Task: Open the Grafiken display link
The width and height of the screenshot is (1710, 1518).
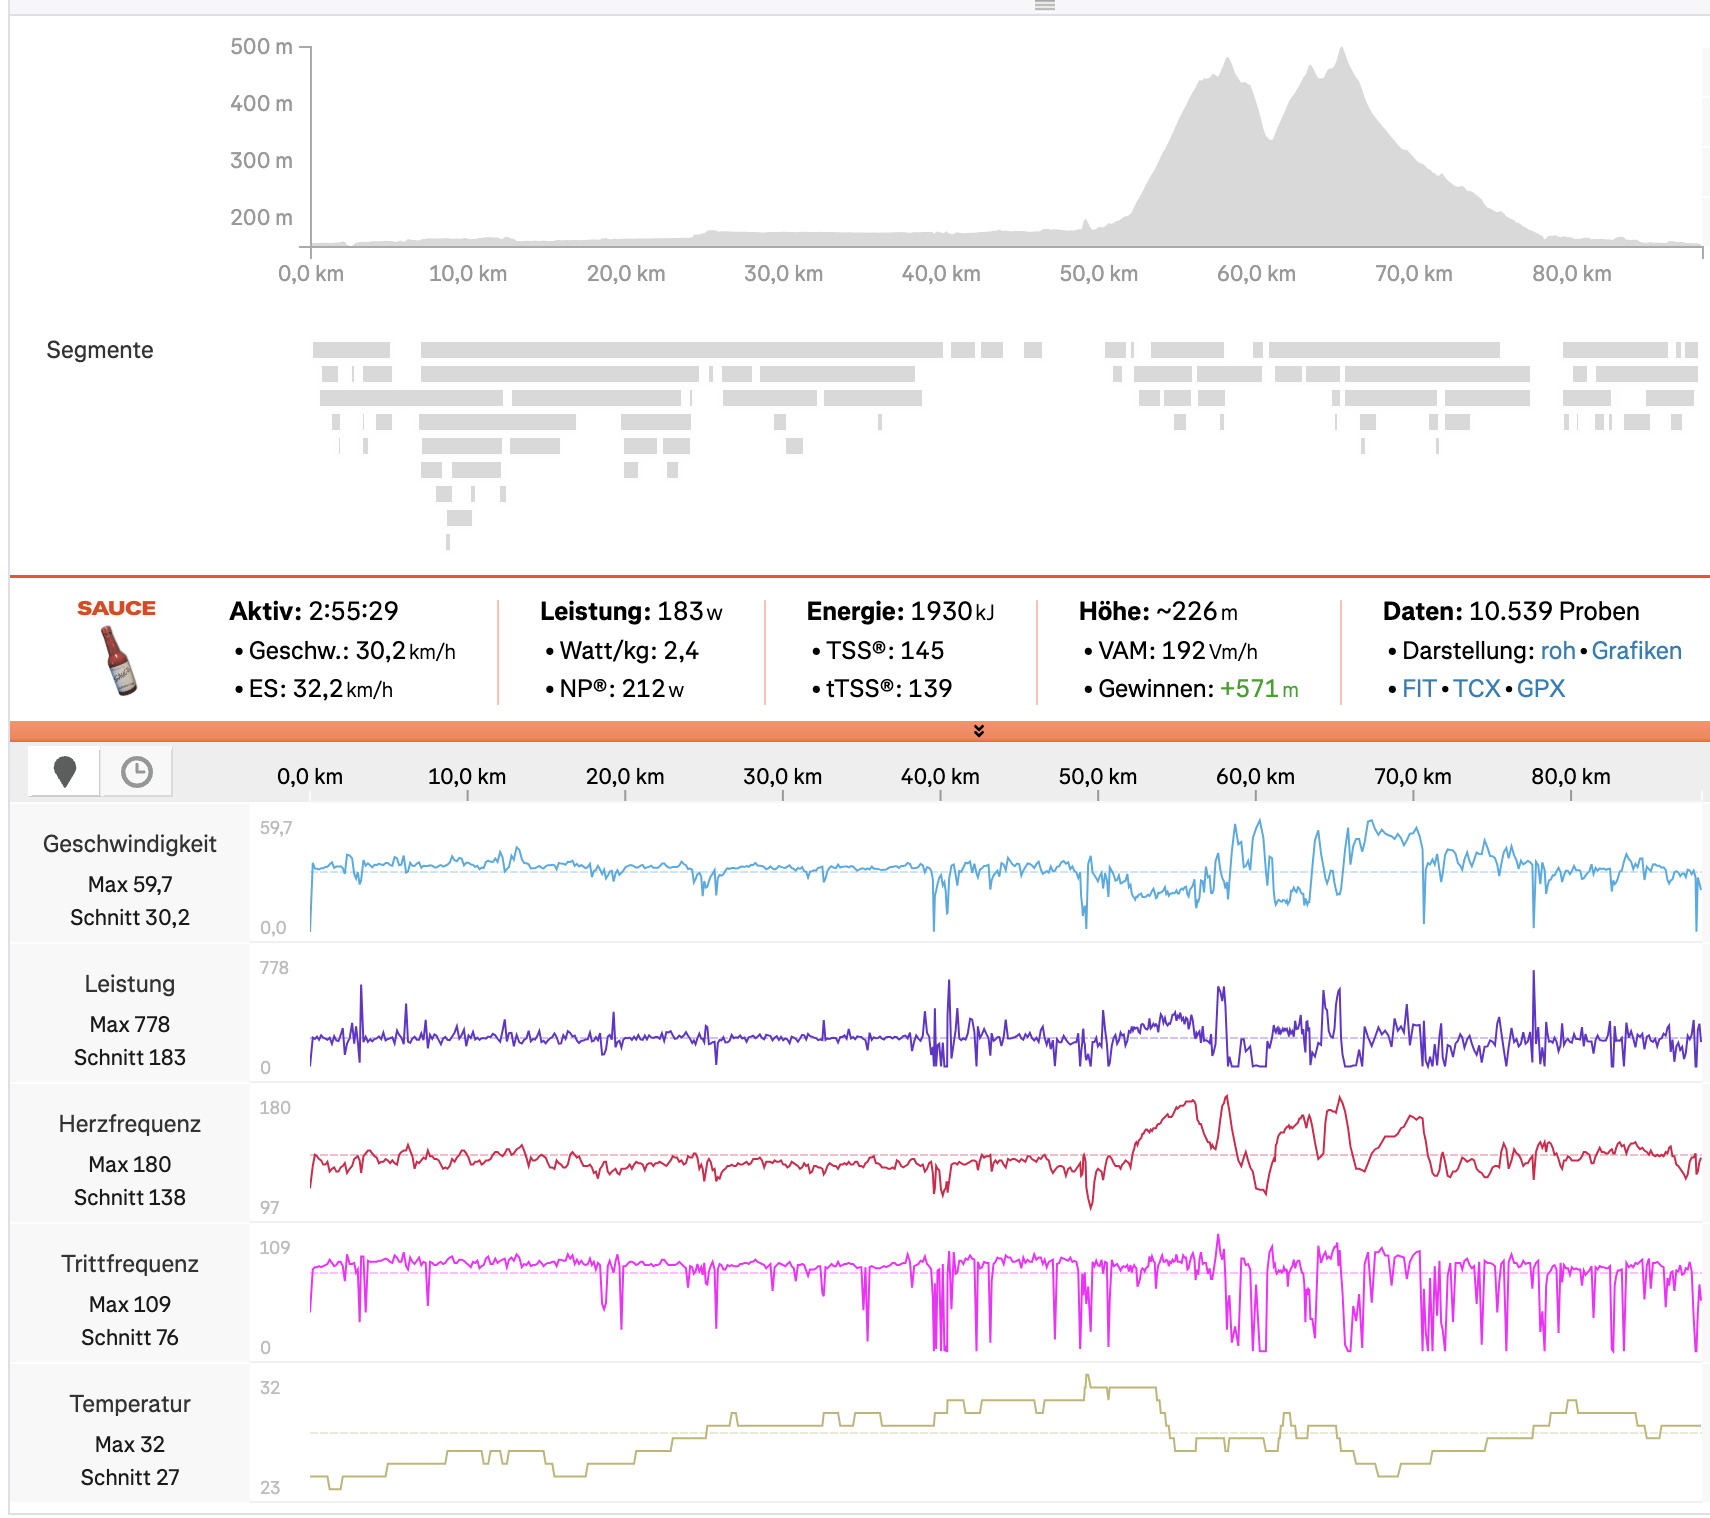Action: coord(1636,651)
